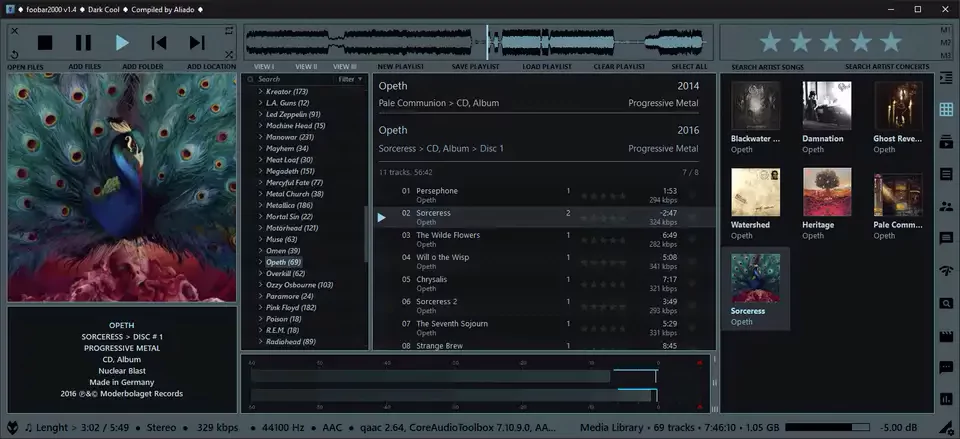Click CLEAR PLAYLIST menu item

point(619,67)
